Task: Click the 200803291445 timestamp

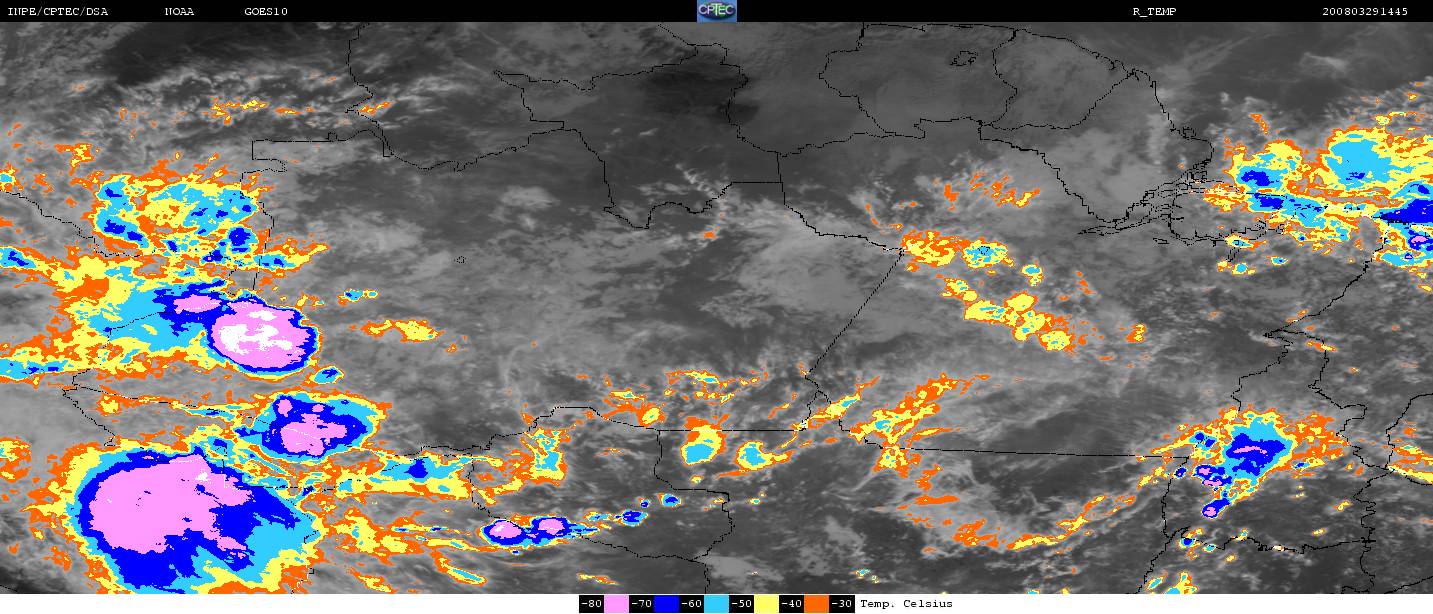Action: [x=1365, y=12]
